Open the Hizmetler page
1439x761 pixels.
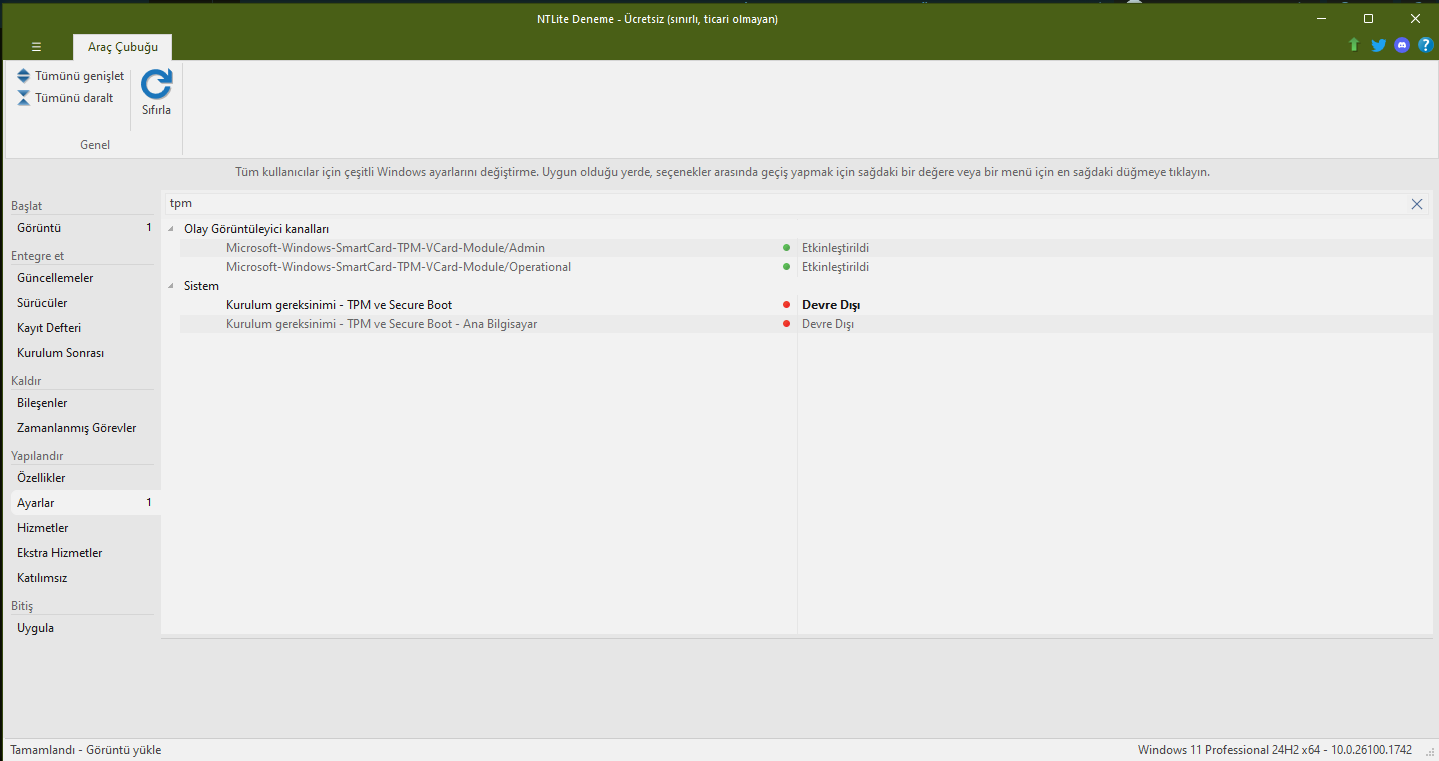coord(83,528)
